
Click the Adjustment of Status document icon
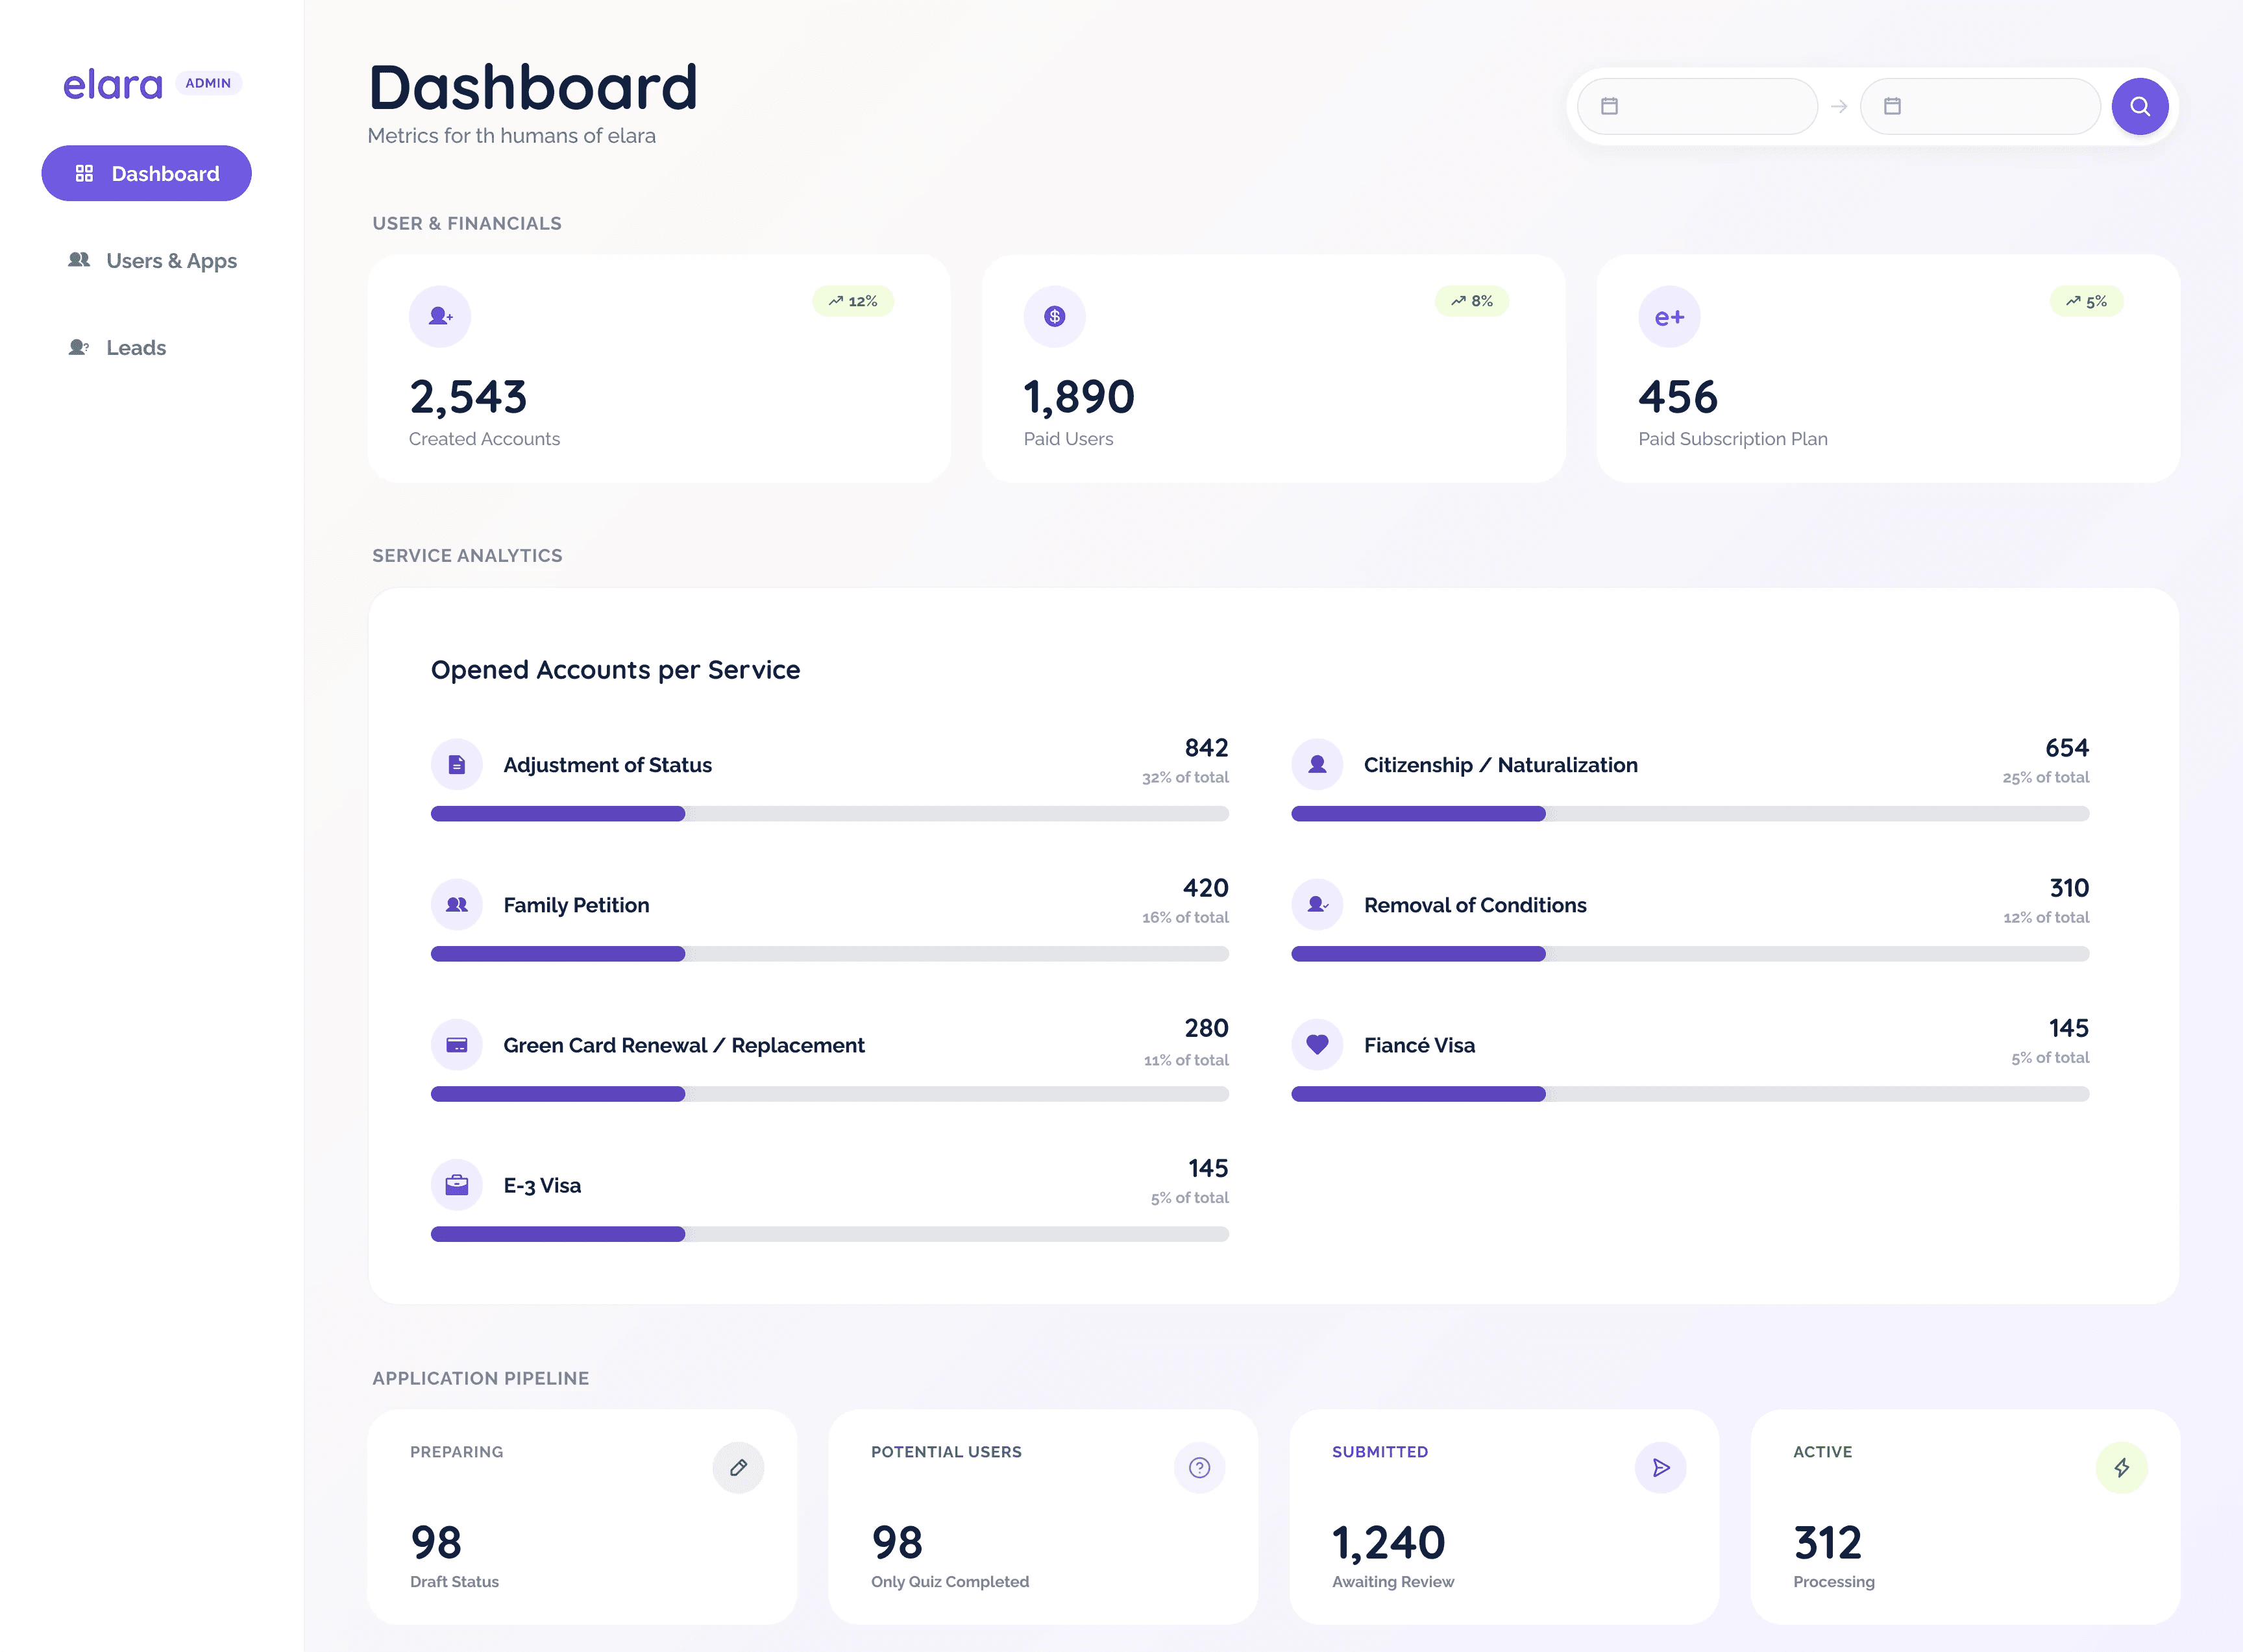[457, 765]
